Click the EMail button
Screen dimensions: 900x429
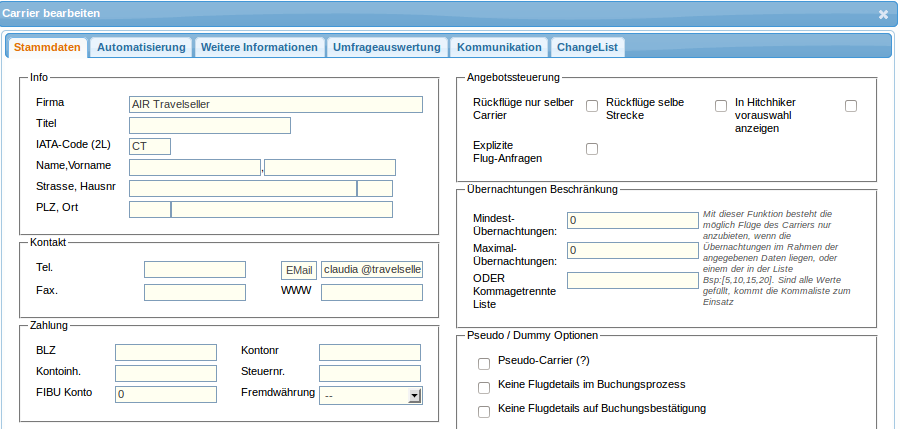pos(299,270)
